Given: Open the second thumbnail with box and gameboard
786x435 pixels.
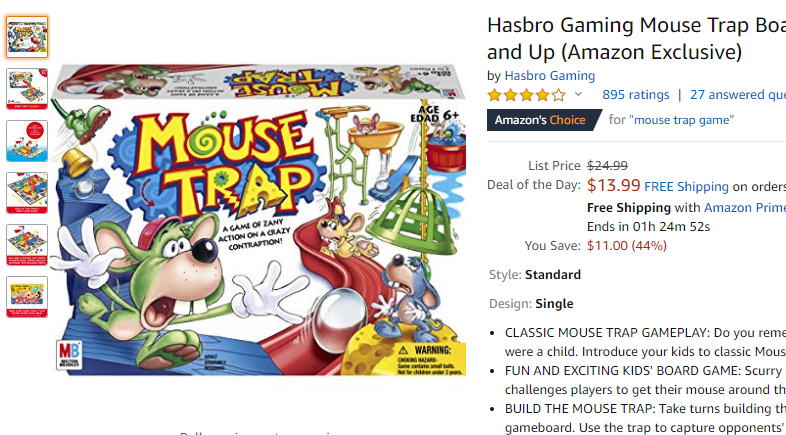Looking at the screenshot, I should 27,89.
